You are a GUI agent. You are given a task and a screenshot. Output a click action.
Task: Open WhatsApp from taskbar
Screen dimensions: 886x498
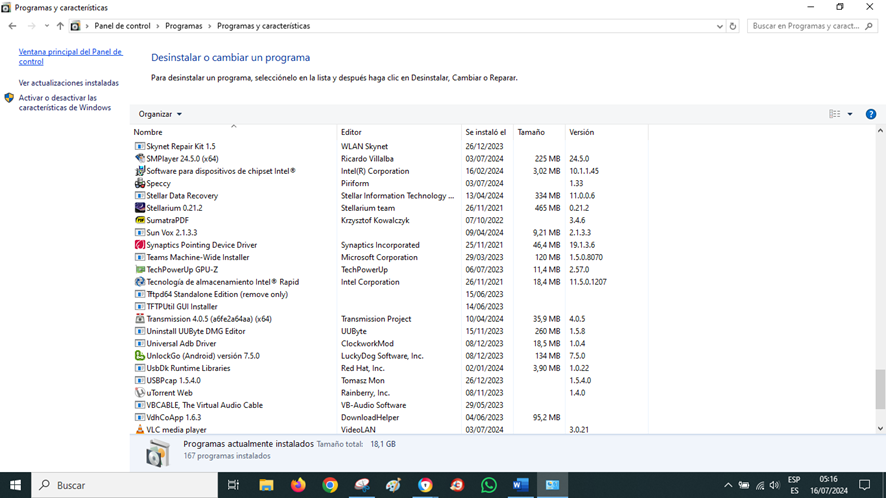(x=489, y=485)
